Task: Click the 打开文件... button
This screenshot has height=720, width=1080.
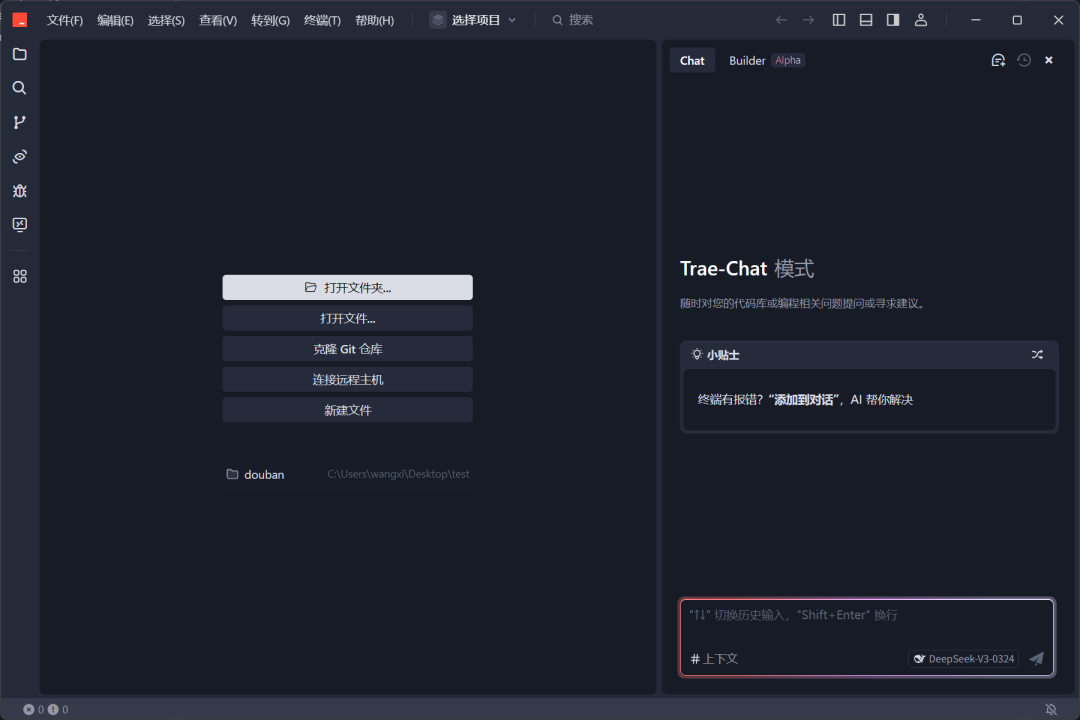Action: [348, 318]
